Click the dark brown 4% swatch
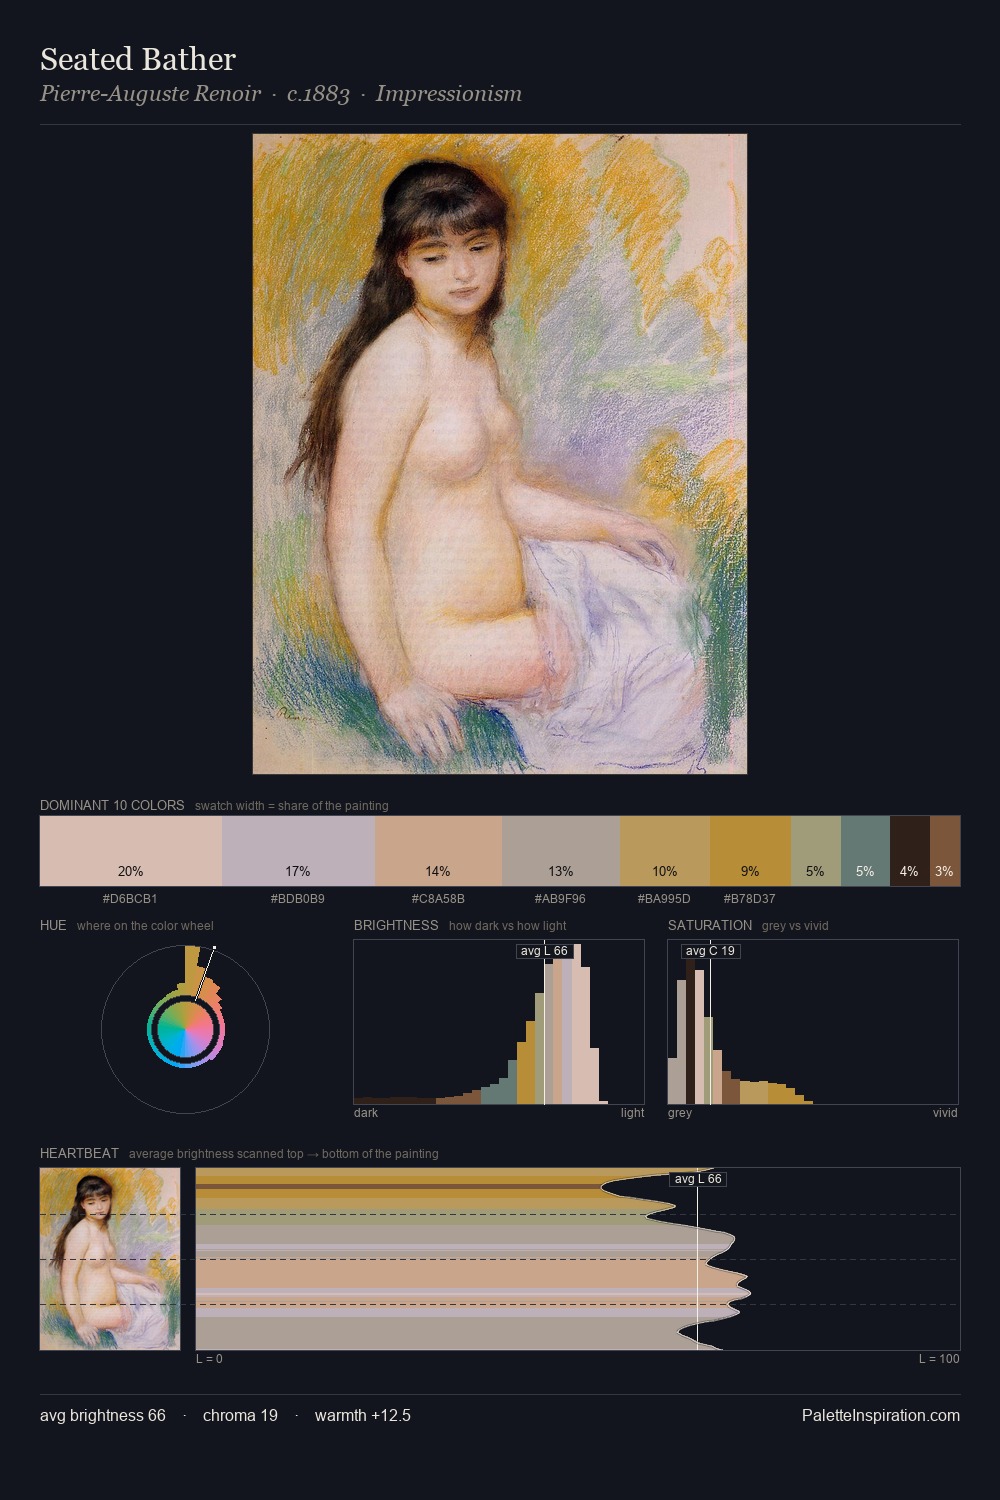Viewport: 1000px width, 1500px height. click(910, 851)
